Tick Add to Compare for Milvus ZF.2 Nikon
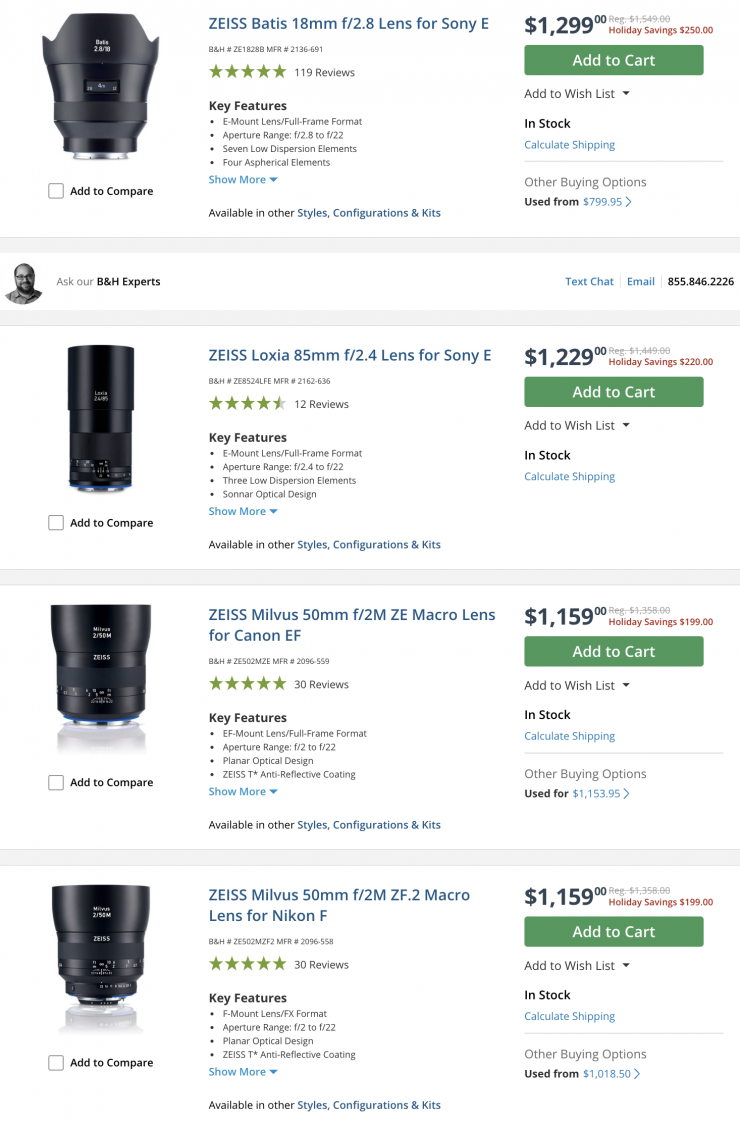The image size is (740, 1126). [x=56, y=1063]
